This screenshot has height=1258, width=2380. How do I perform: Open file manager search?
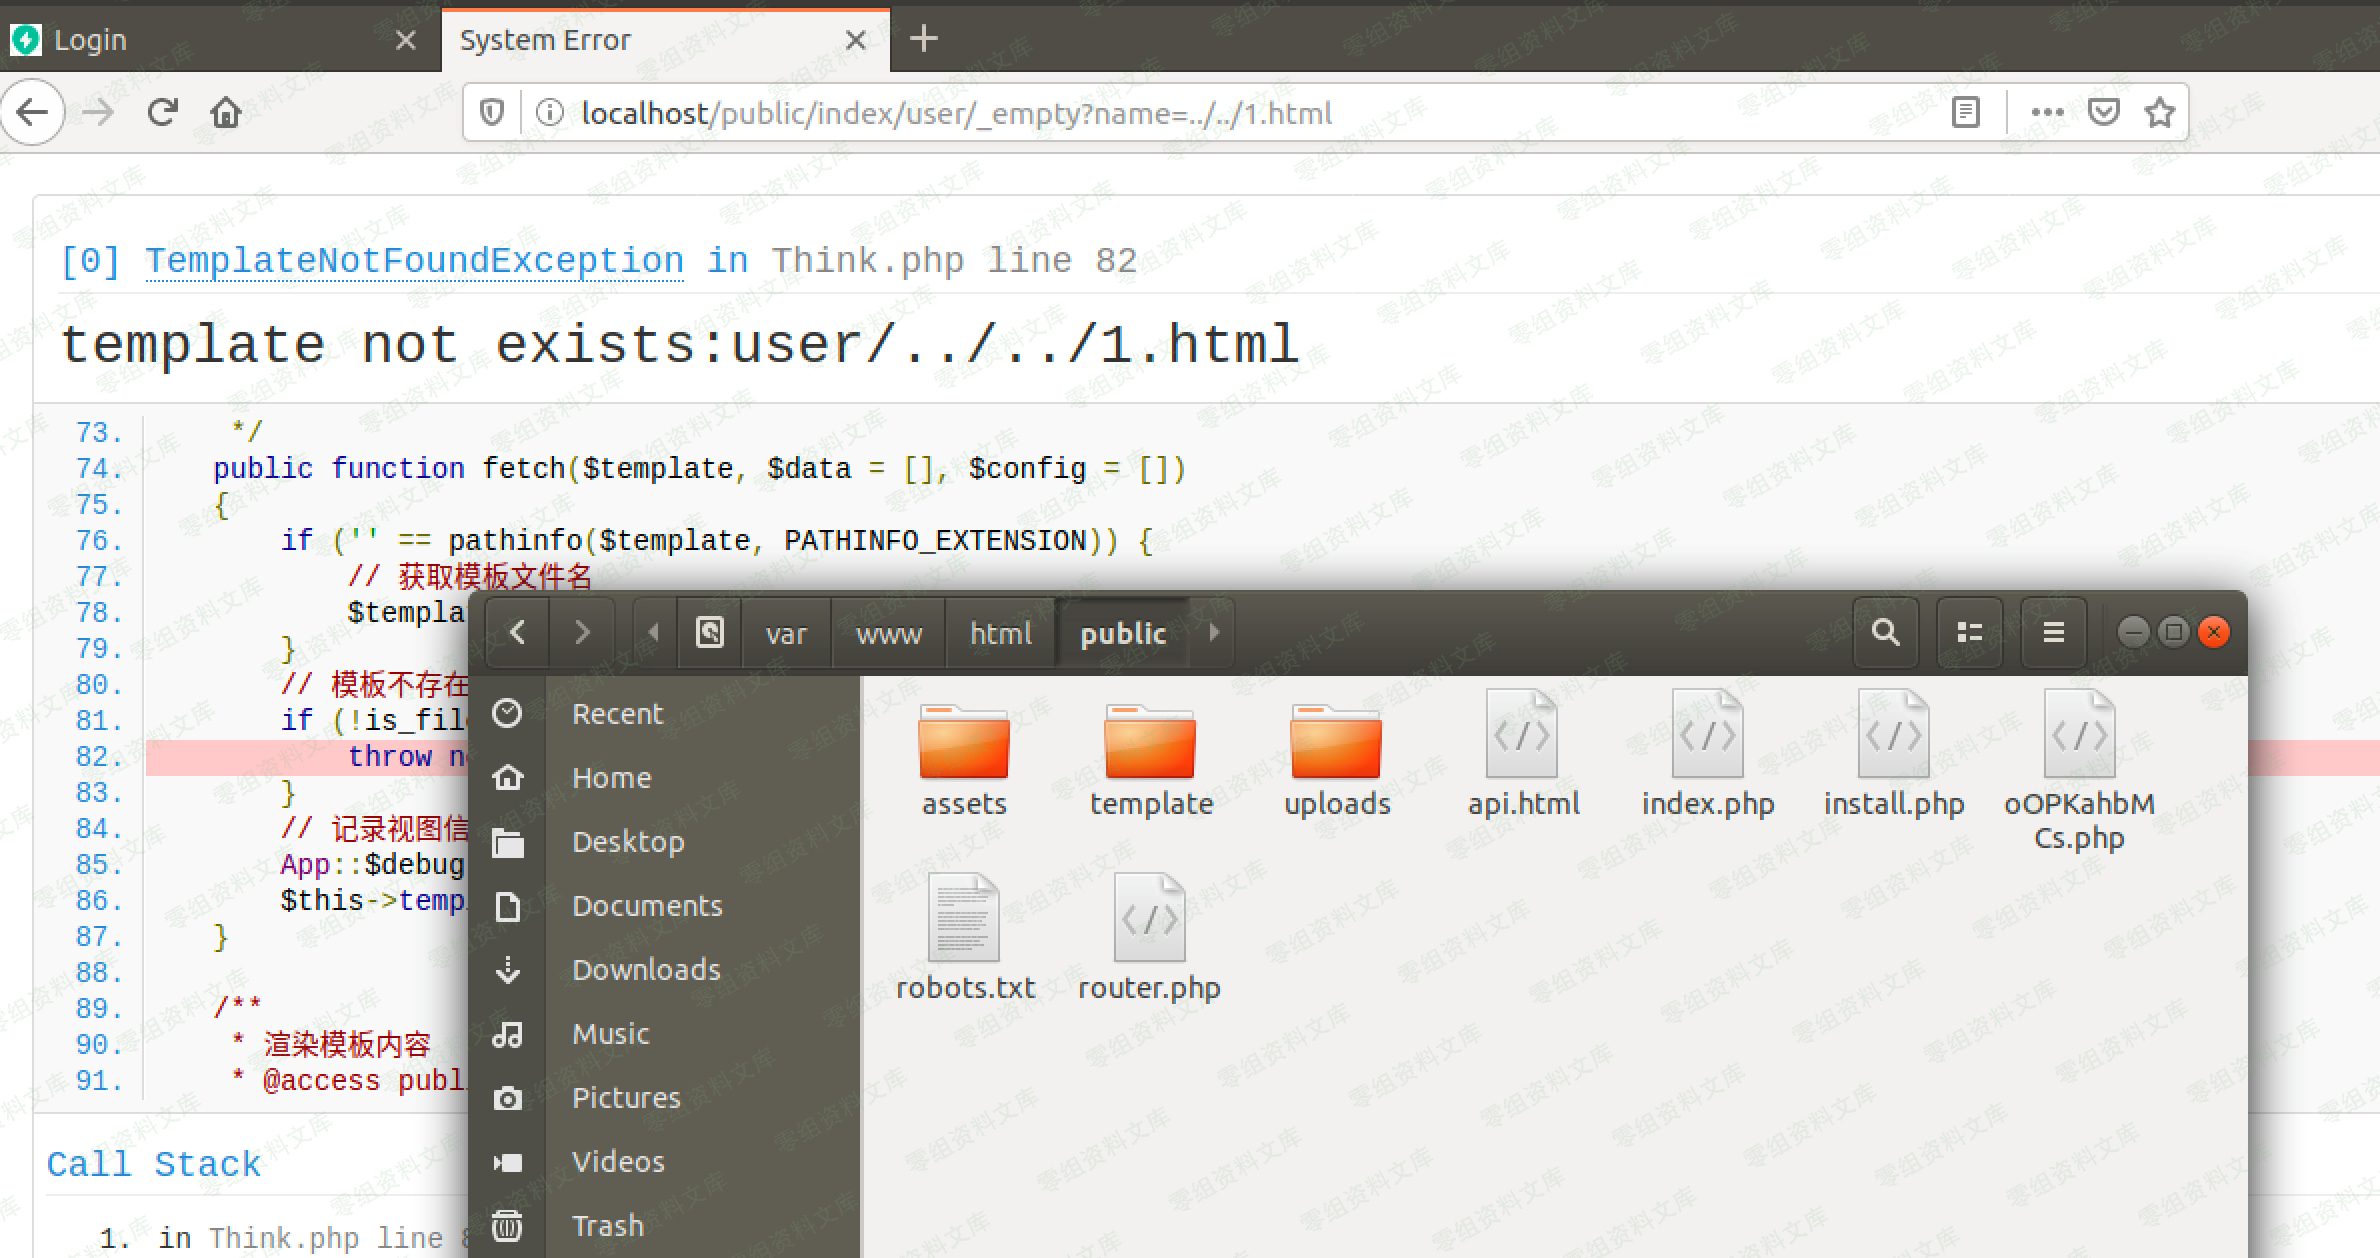click(1885, 632)
